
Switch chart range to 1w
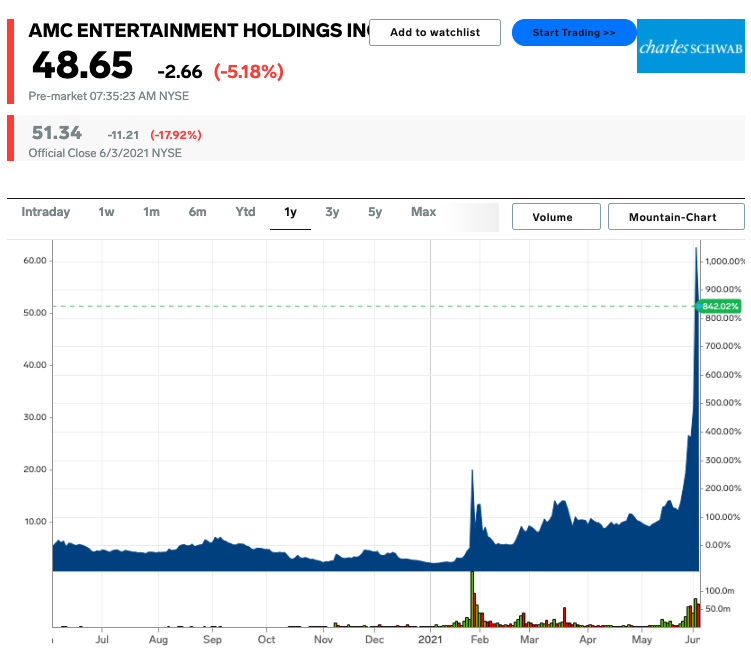click(x=106, y=212)
